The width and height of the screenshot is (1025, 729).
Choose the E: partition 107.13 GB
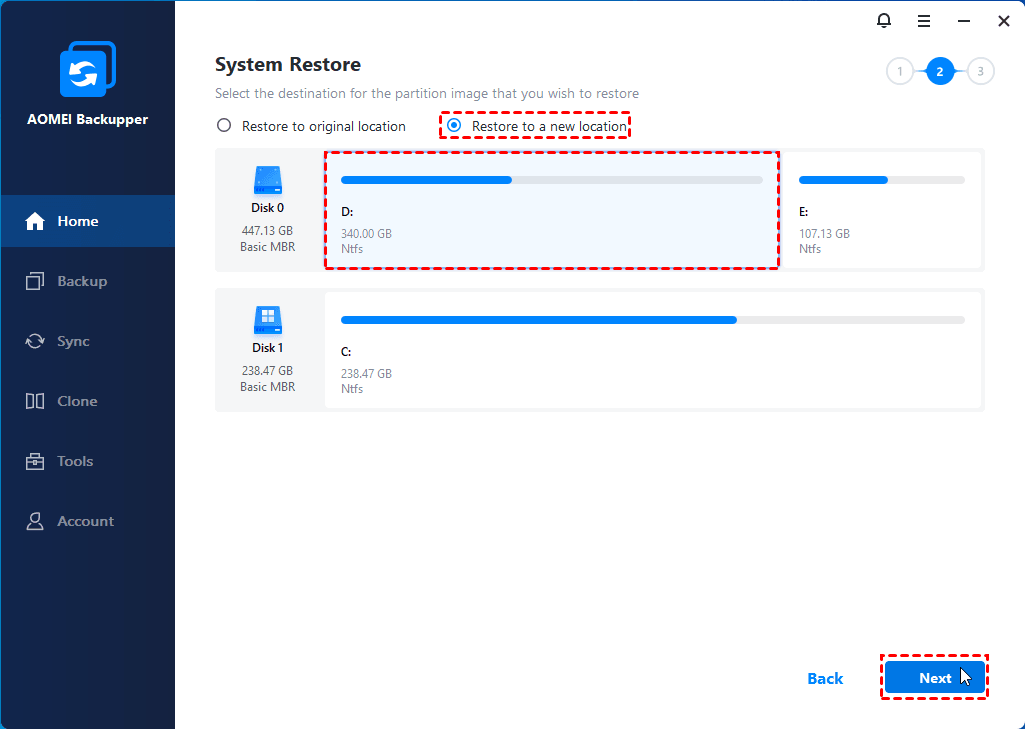coord(881,211)
